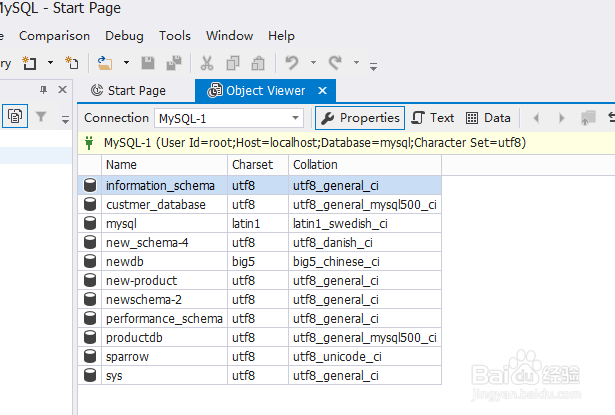Toggle the Properties view button
Screen dimensions: 615x415
tap(360, 118)
